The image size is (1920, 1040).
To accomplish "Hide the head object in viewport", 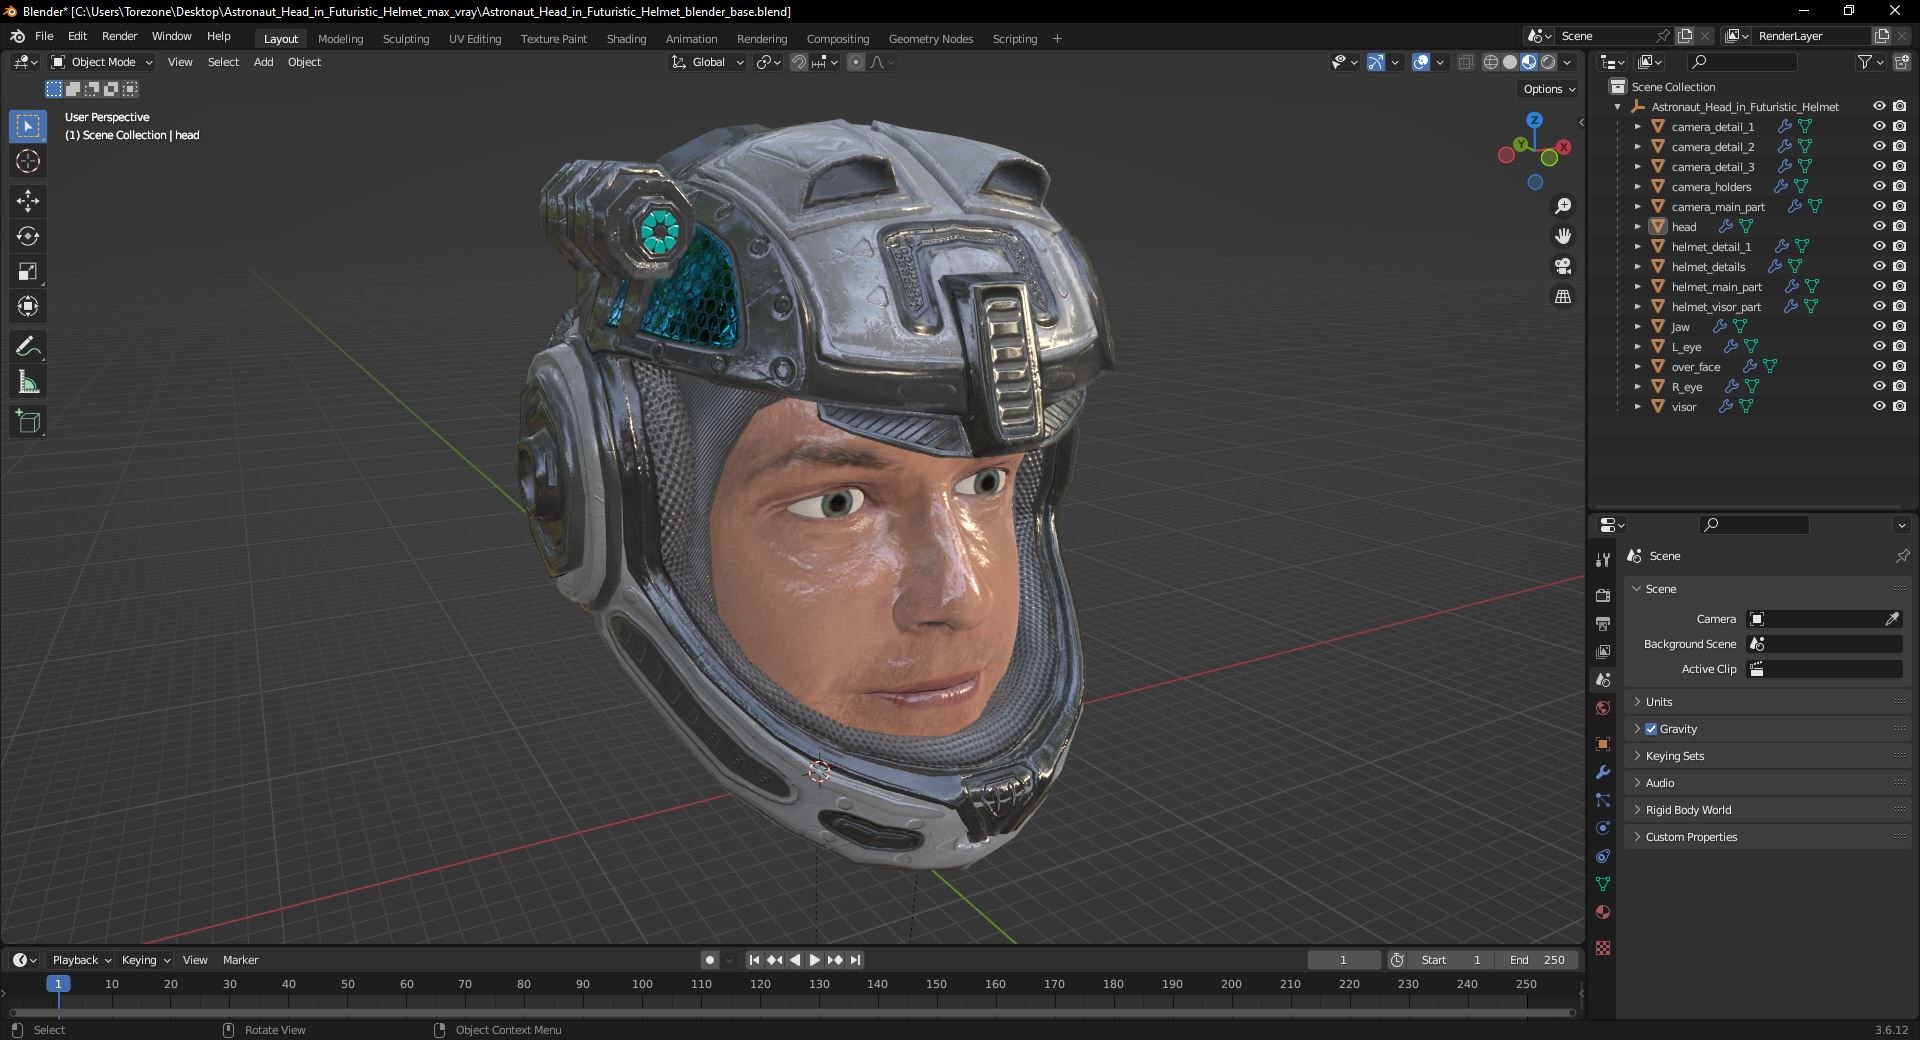I will (x=1879, y=226).
